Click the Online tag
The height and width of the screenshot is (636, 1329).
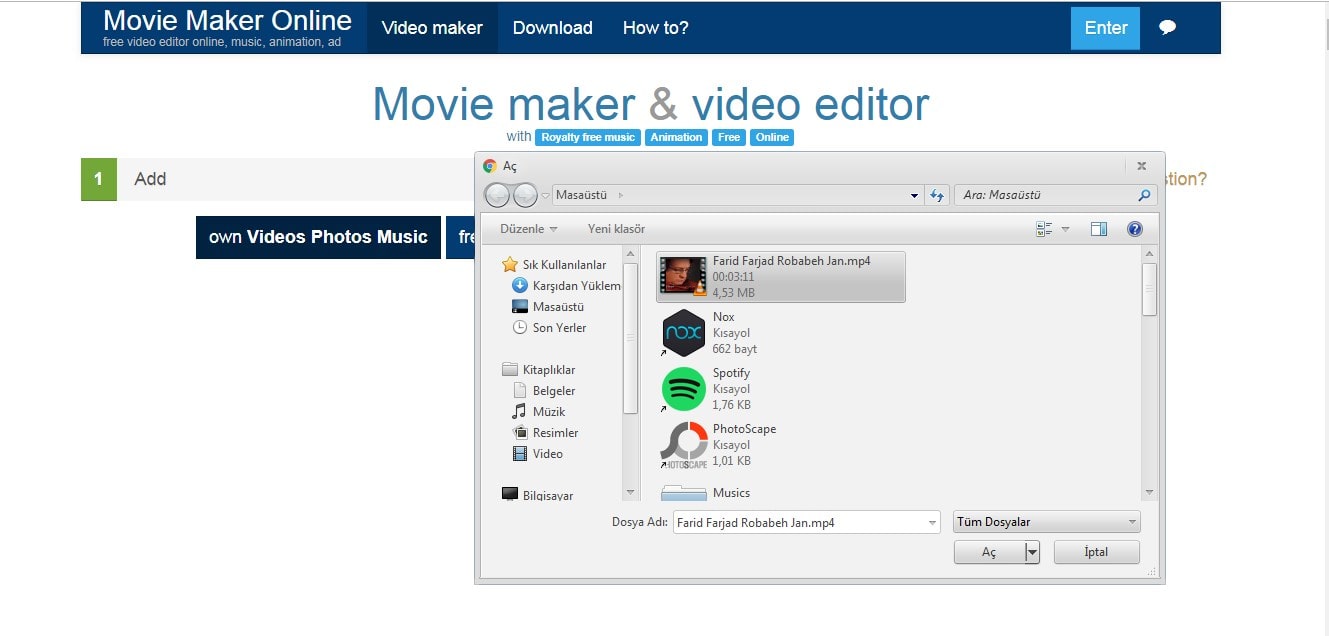(772, 137)
